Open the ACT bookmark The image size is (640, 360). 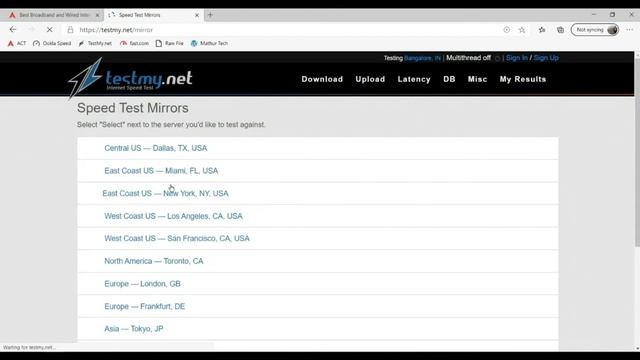[17, 43]
